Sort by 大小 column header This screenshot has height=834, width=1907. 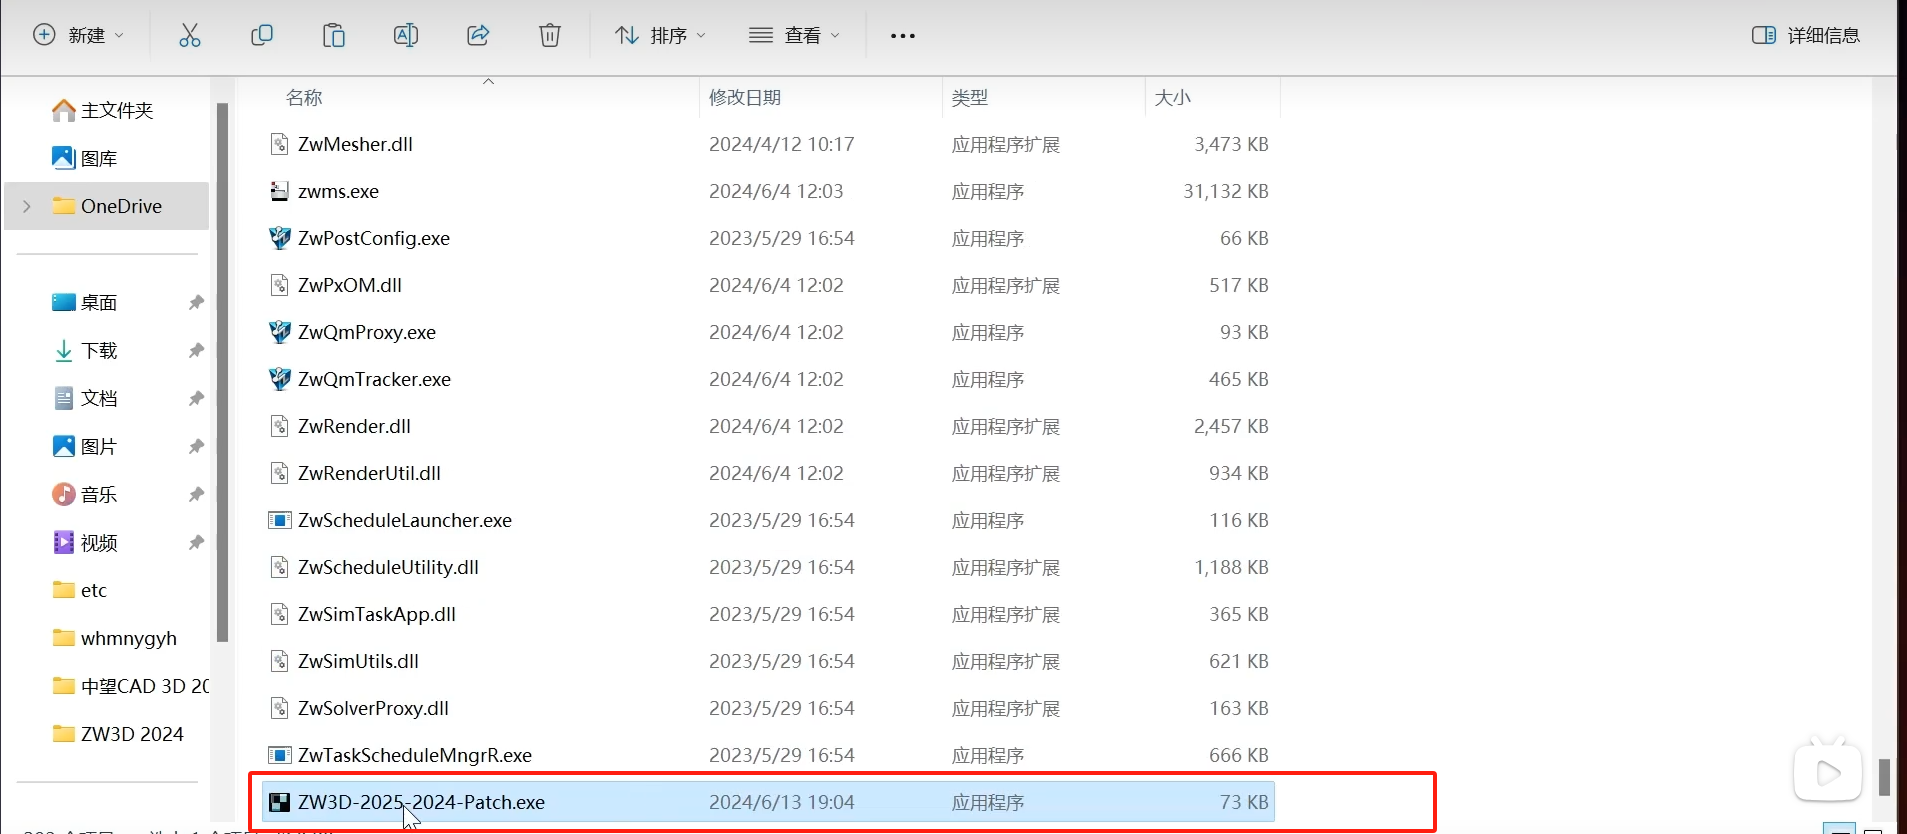(x=1173, y=97)
